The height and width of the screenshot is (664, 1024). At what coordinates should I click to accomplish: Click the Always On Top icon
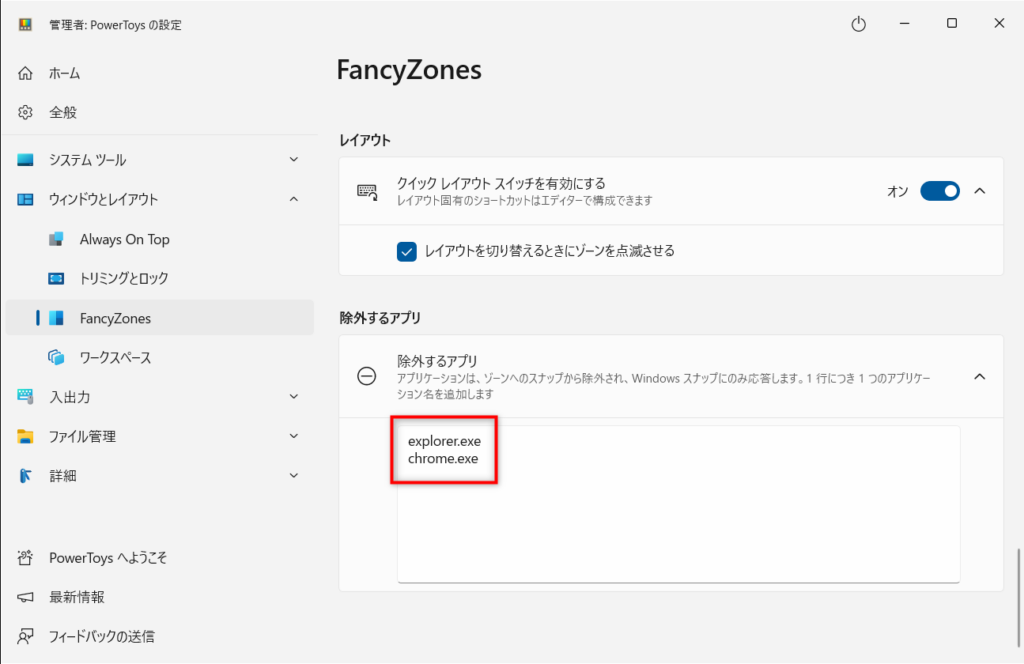pyautogui.click(x=57, y=239)
